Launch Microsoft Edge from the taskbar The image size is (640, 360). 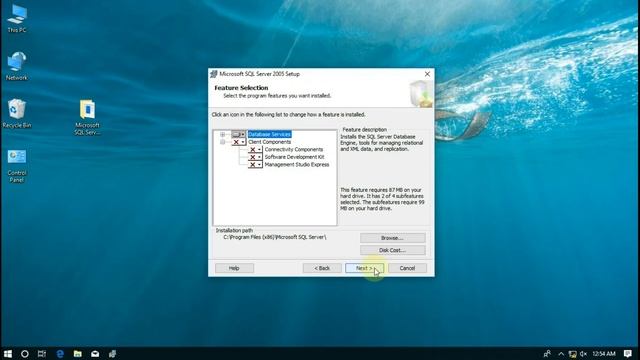[60, 354]
